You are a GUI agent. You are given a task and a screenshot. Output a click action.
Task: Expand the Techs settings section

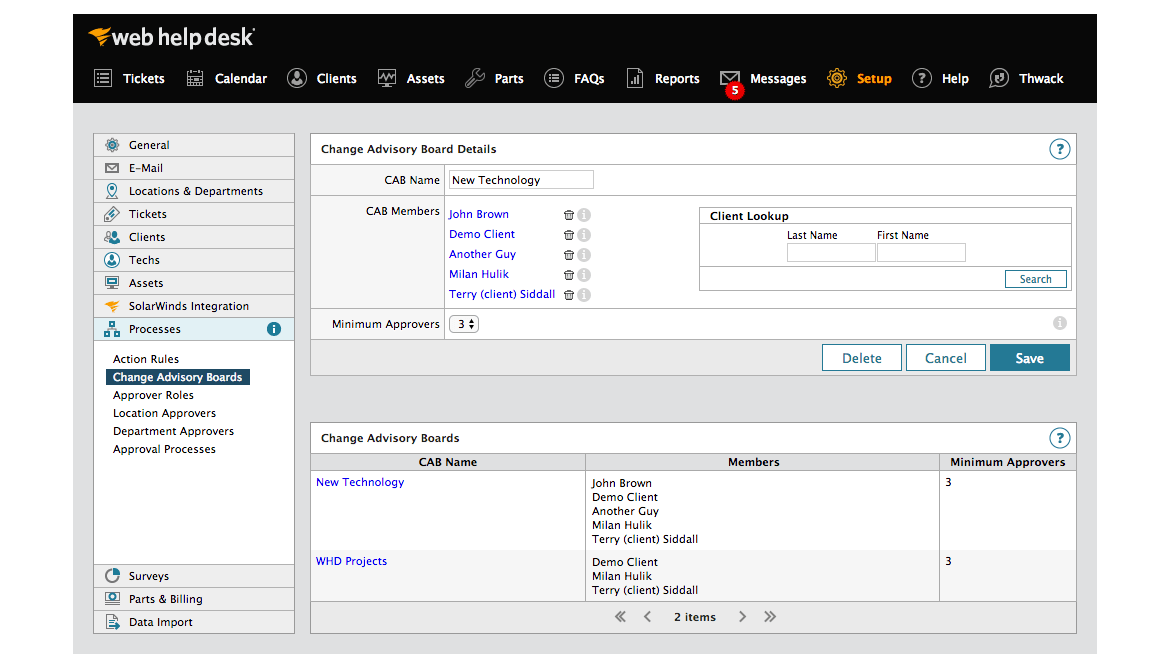pyautogui.click(x=144, y=260)
